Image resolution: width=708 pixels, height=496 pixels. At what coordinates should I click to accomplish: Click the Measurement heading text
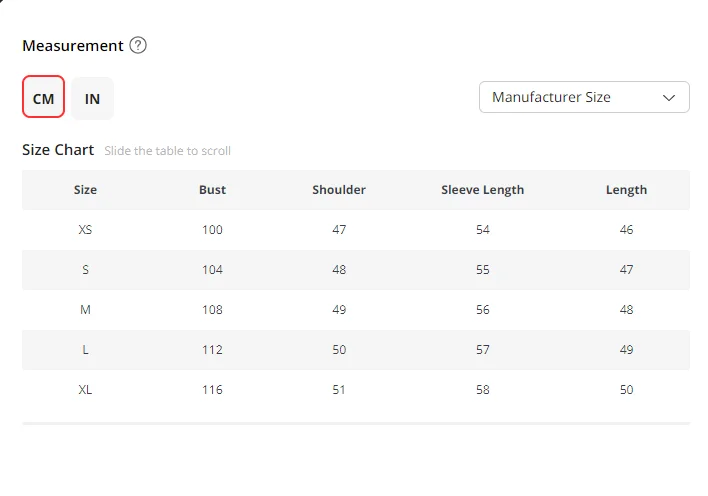(73, 46)
